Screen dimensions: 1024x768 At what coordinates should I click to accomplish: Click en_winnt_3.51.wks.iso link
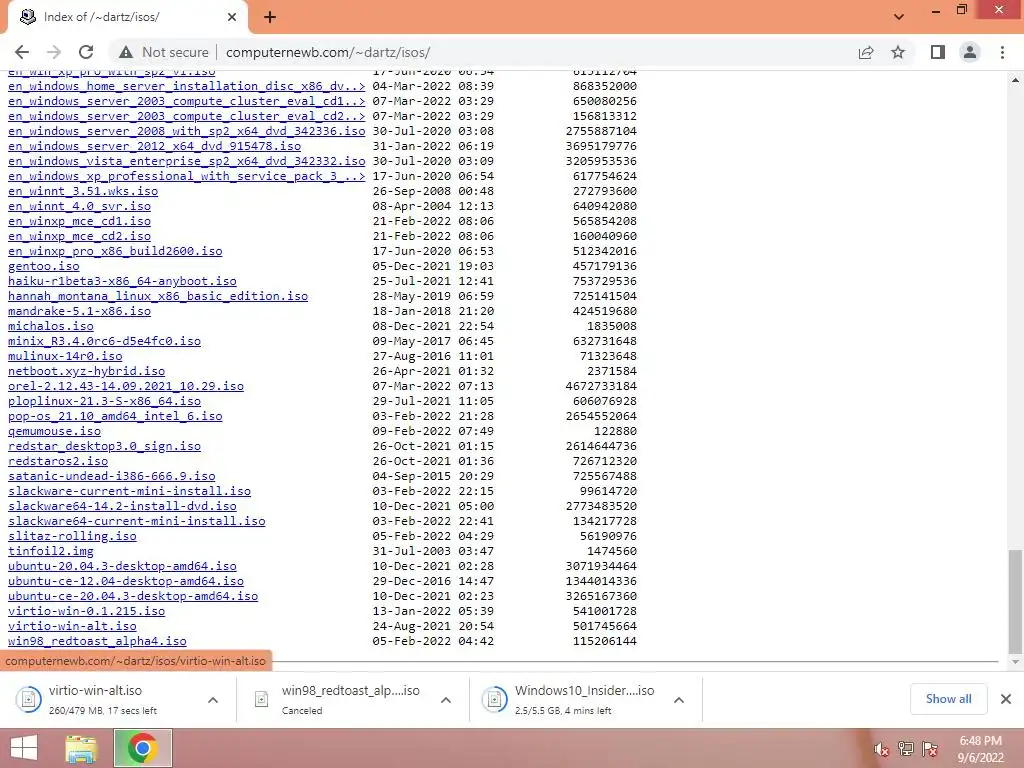[83, 191]
